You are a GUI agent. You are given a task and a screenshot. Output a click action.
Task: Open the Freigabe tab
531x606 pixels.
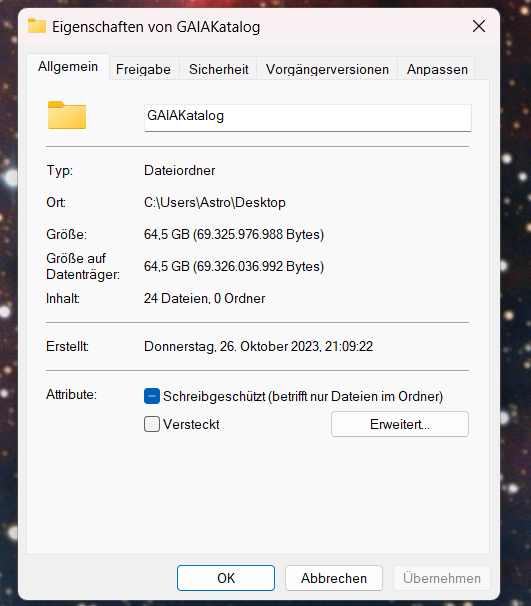pos(143,69)
